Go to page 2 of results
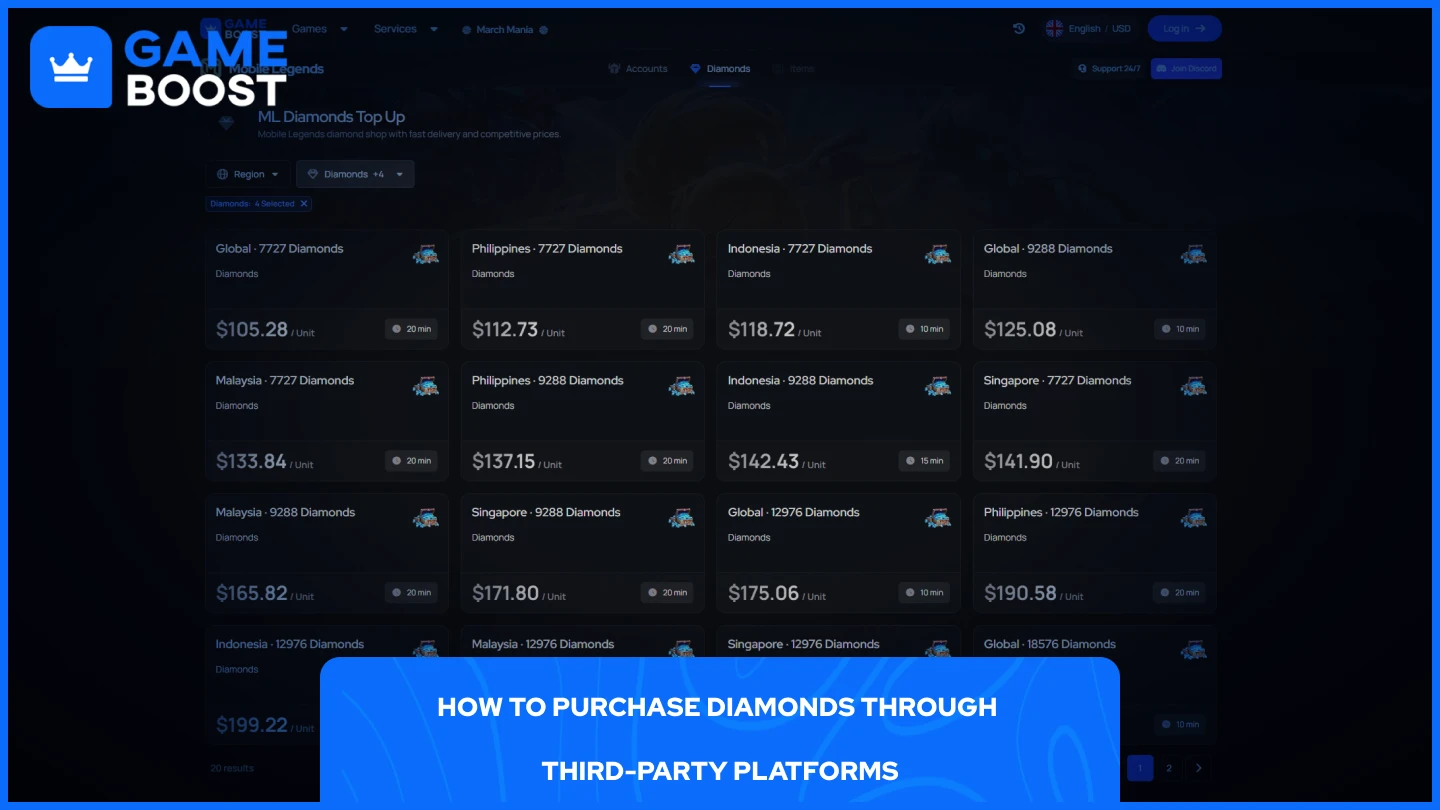 click(x=1169, y=768)
